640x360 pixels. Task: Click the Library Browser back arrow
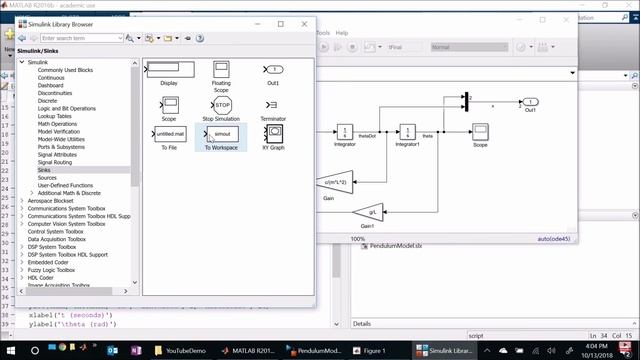22,38
